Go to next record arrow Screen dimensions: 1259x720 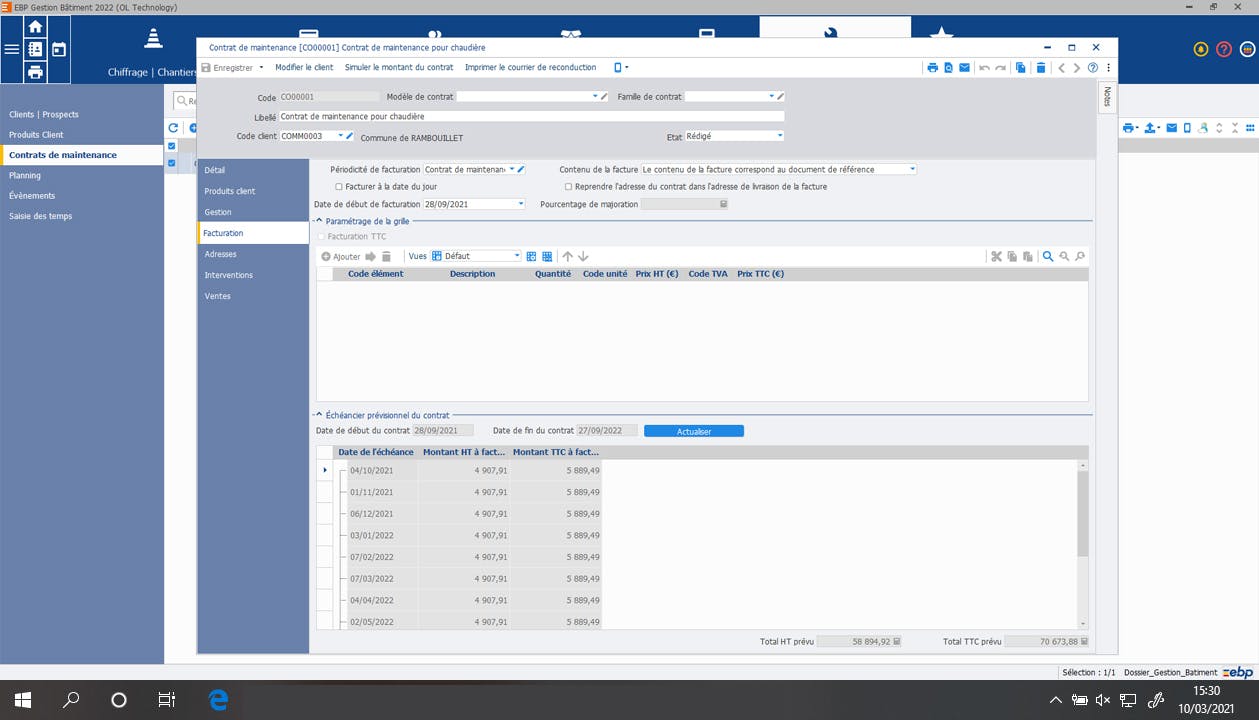pos(1076,68)
